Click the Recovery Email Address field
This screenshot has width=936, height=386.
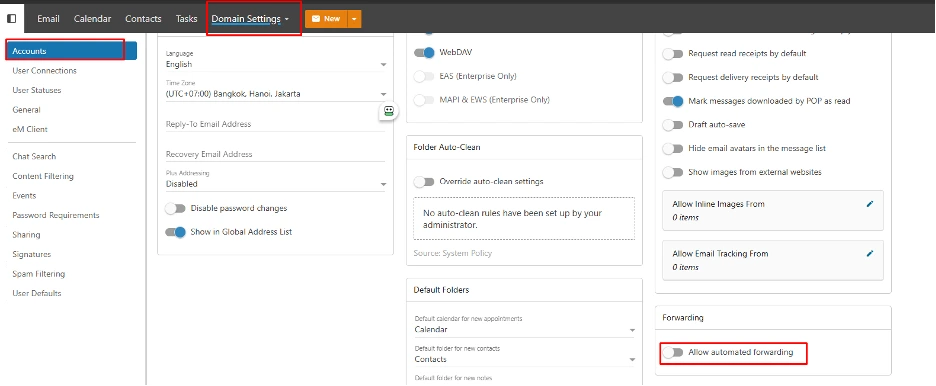point(276,154)
